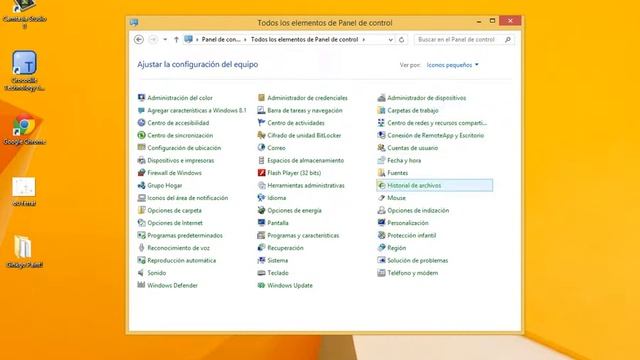Click the Reconocimiento de voz microphone icon
640x360 pixels.
(141, 248)
